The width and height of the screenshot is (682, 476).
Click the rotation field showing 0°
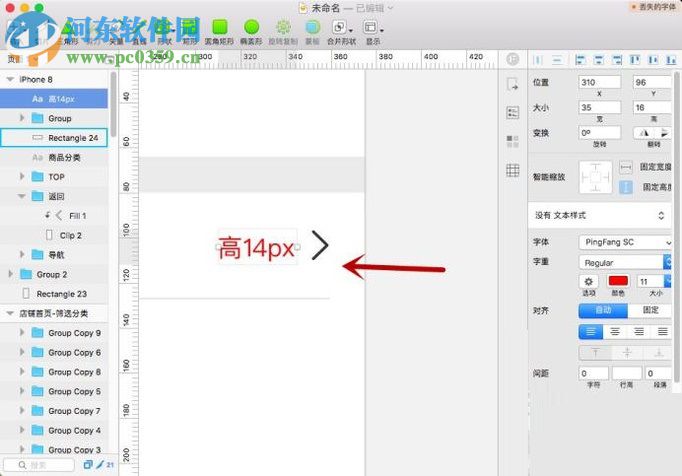pos(599,133)
